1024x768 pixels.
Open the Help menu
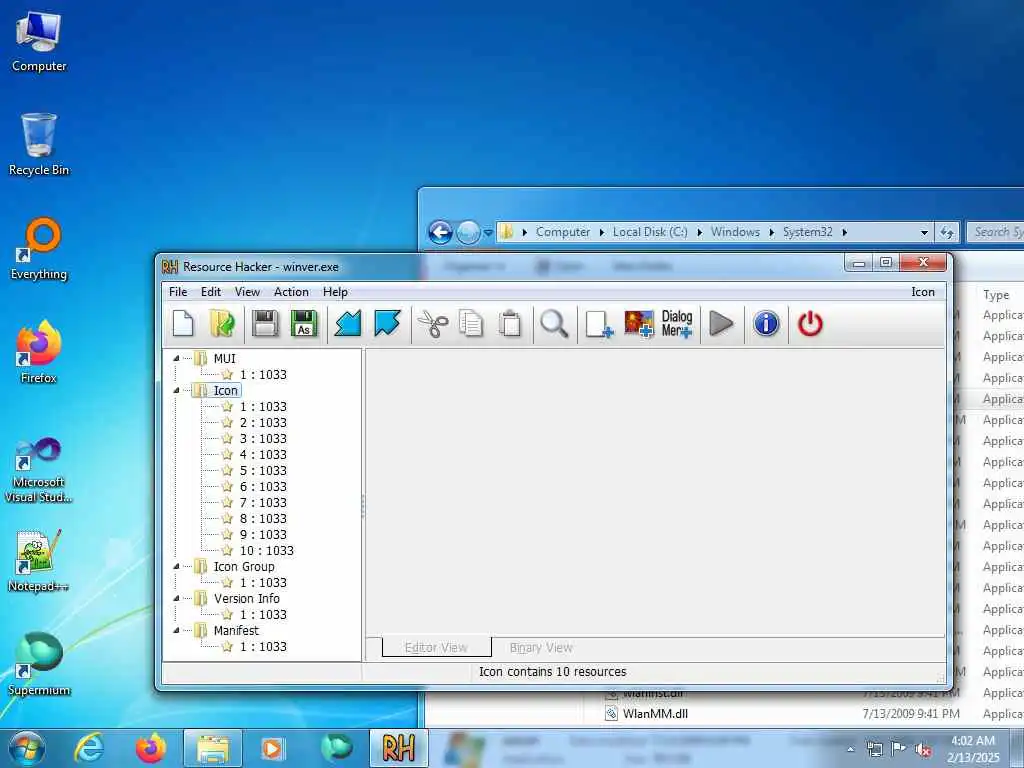335,292
